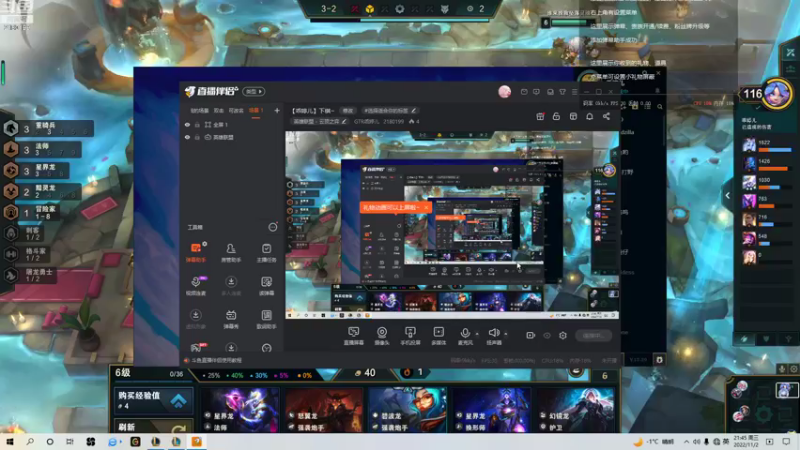Screen dimensions: 800x450
Task: Select the 英雄联盟 source row
Action: click(232, 137)
